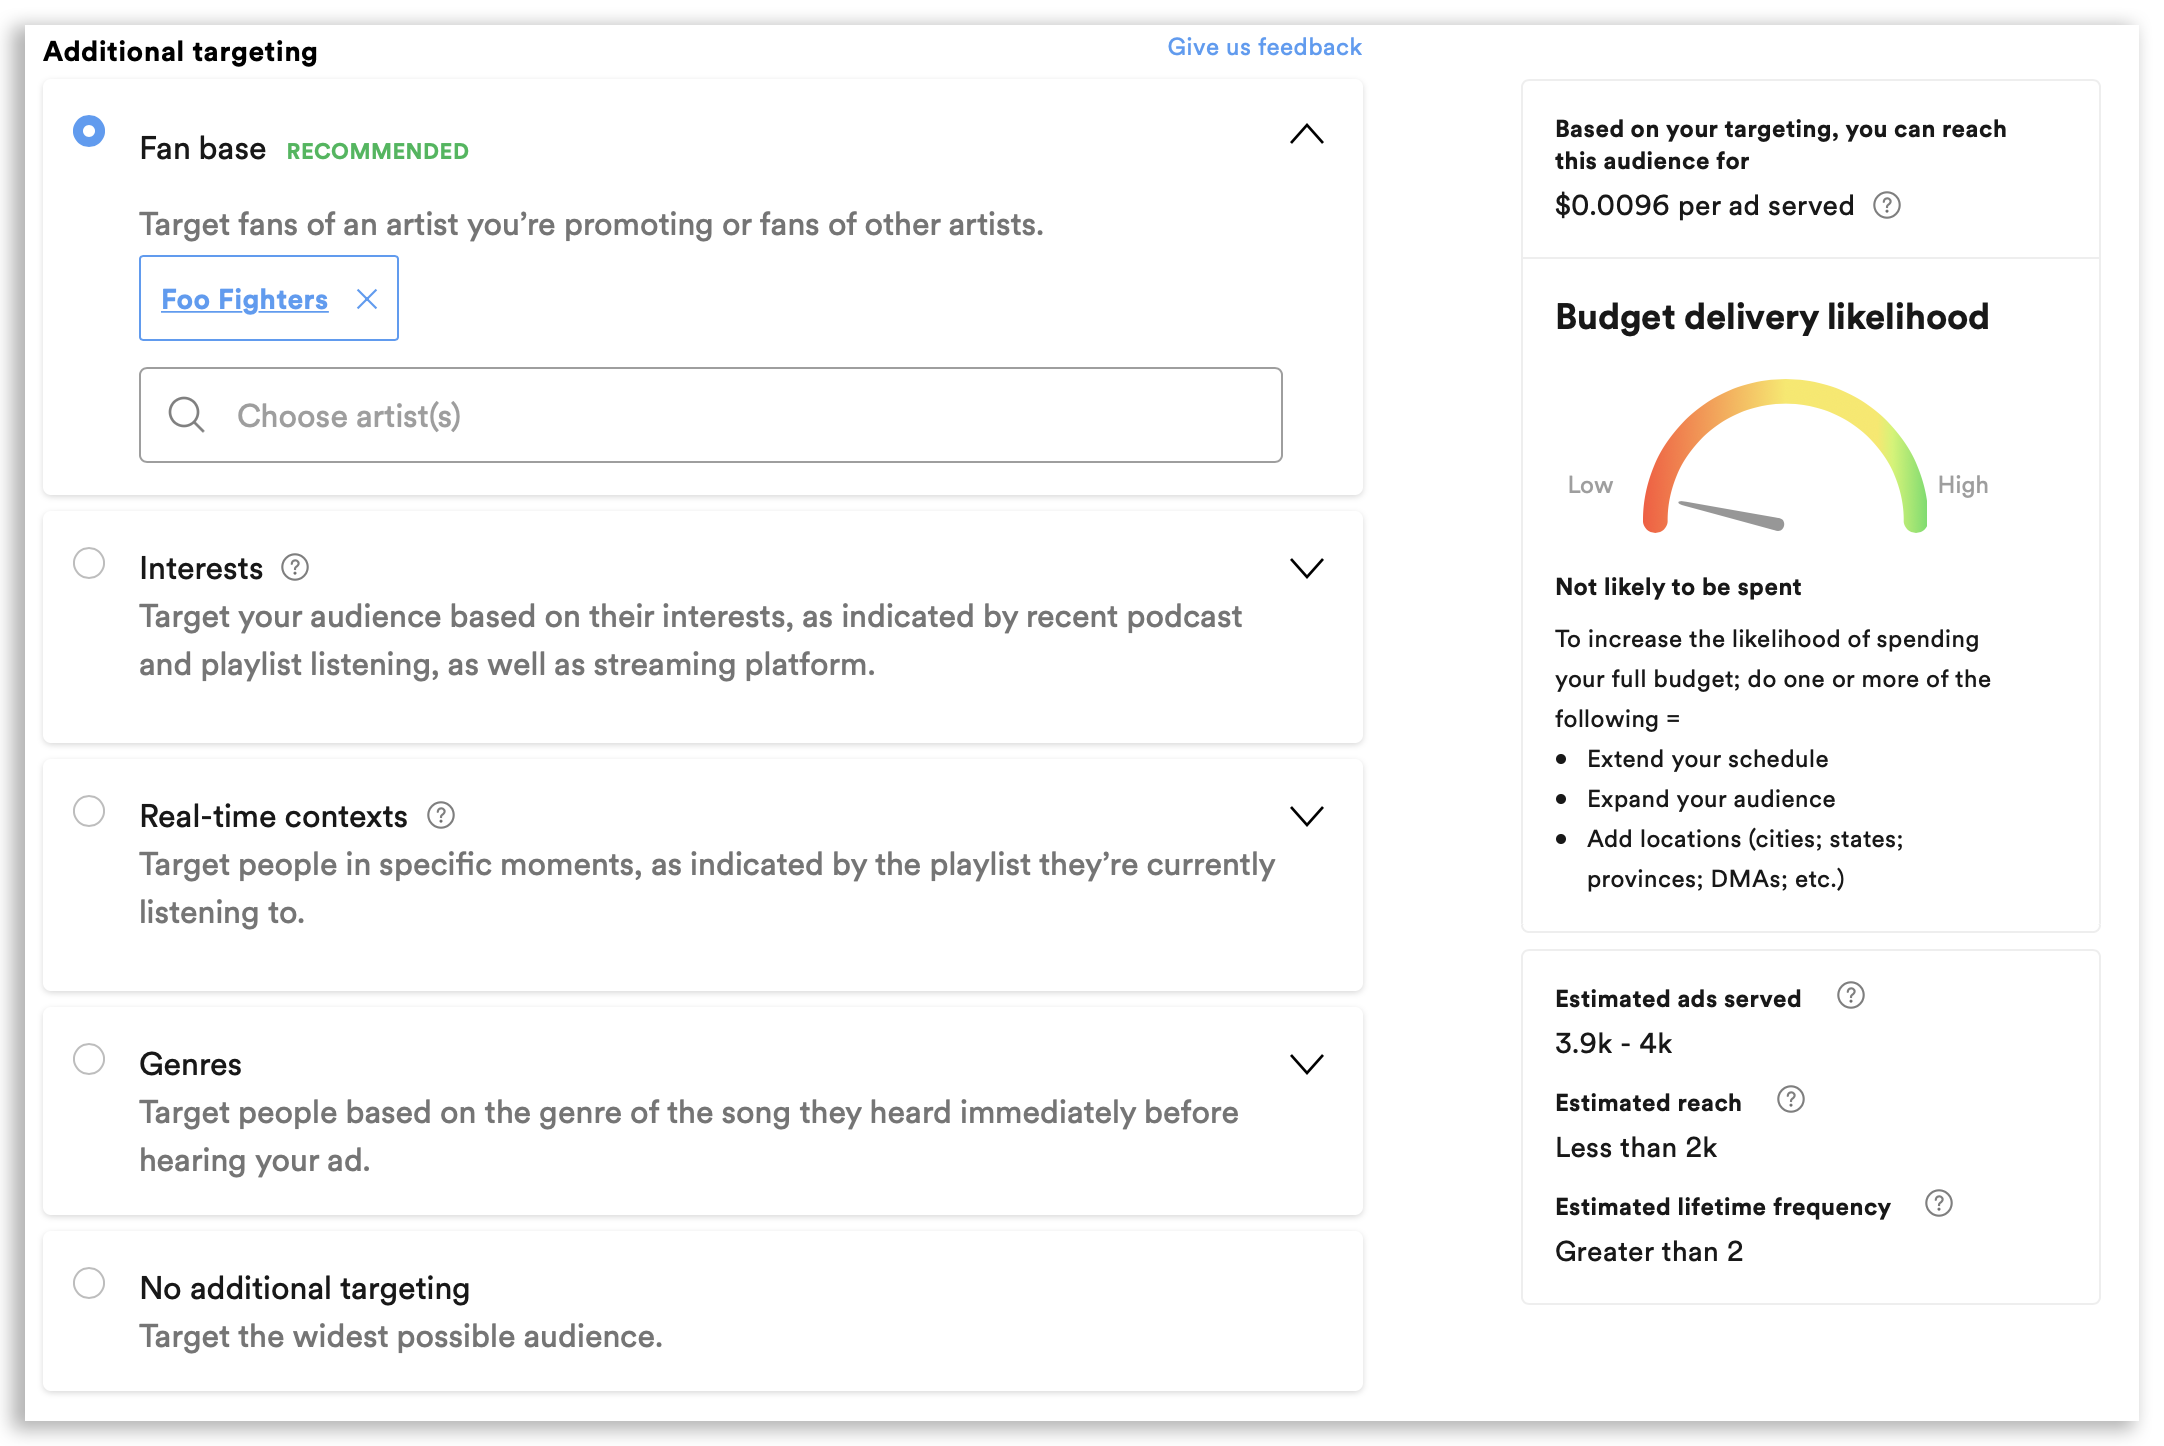This screenshot has width=2164, height=1446.
Task: Click the Not likely to be spent status
Action: (x=1678, y=587)
